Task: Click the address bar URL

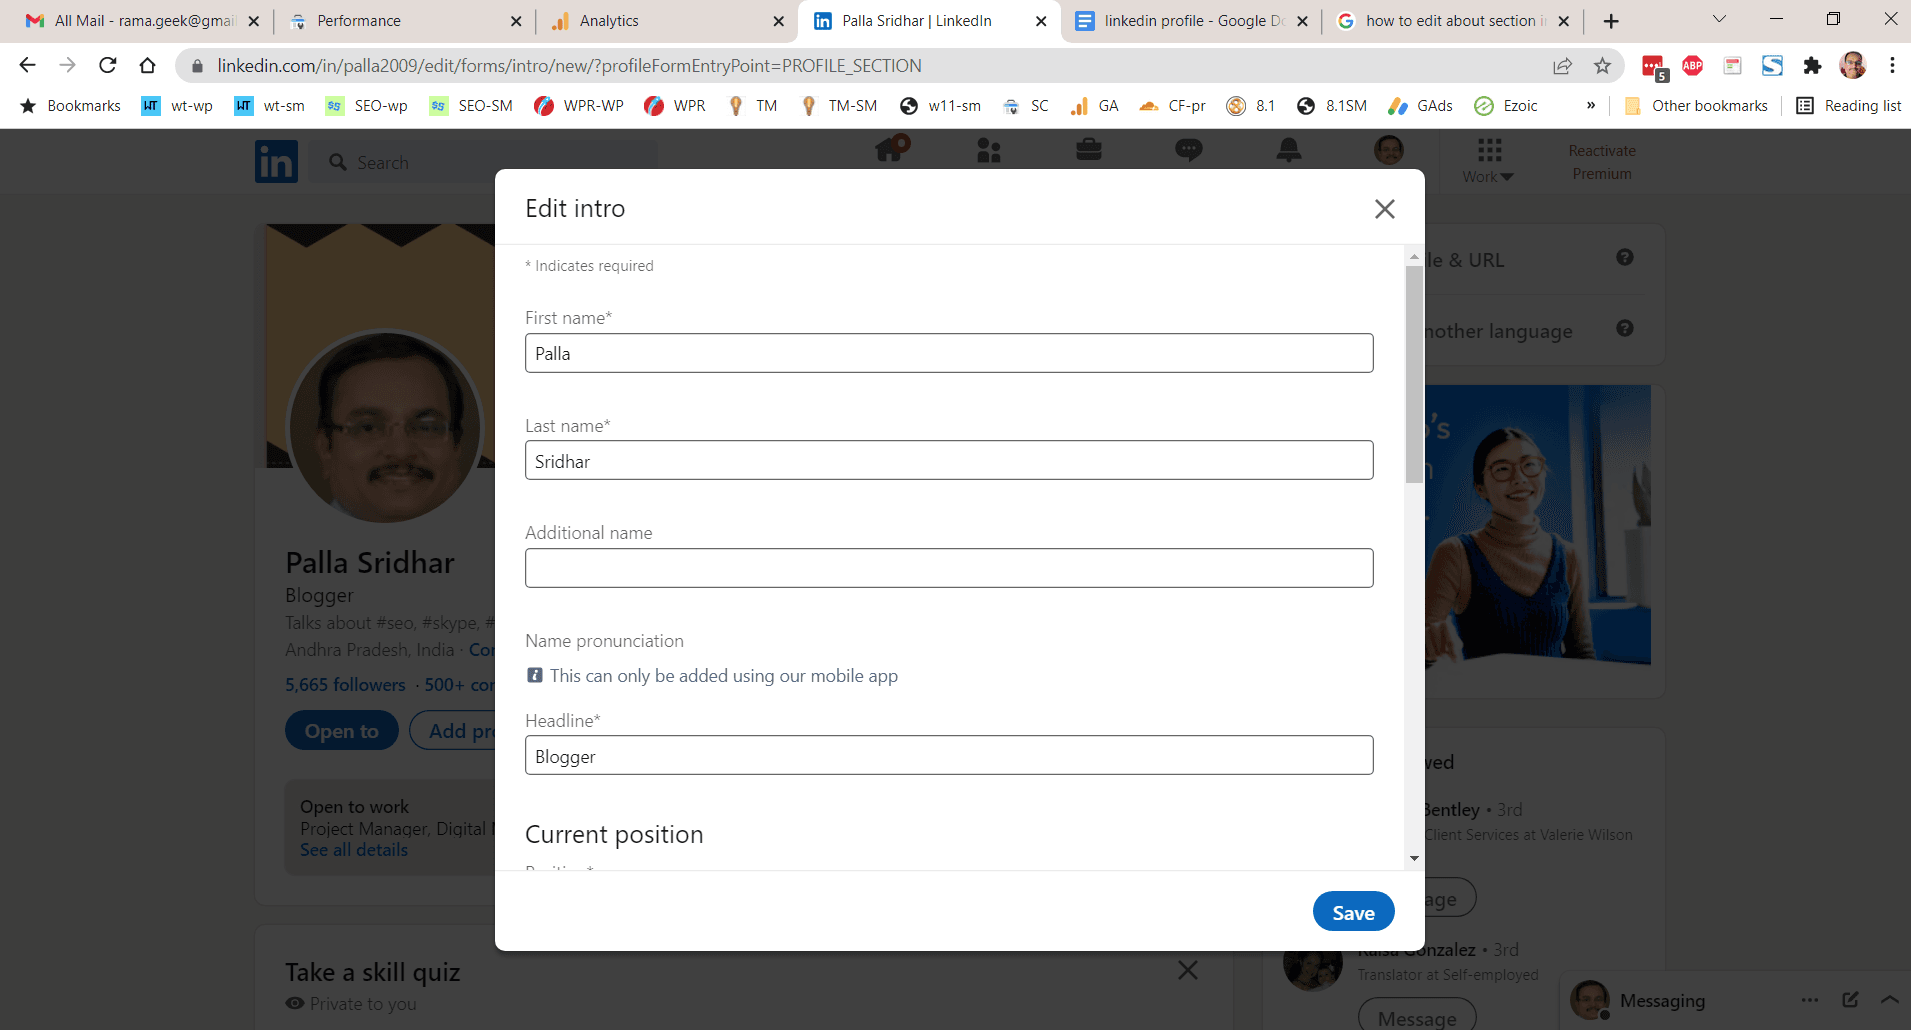Action: (x=569, y=66)
